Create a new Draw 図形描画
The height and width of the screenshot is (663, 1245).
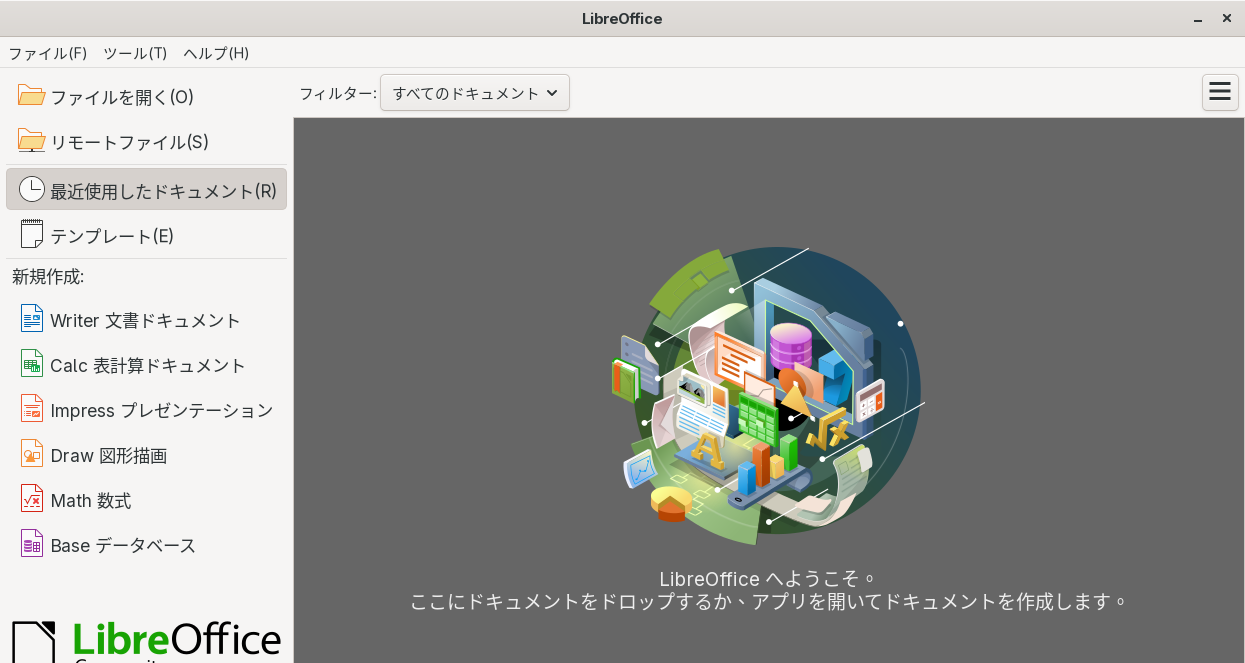[x=146, y=455]
